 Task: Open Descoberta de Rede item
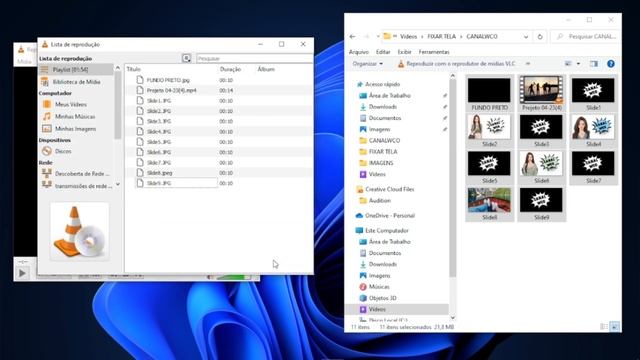pos(82,174)
